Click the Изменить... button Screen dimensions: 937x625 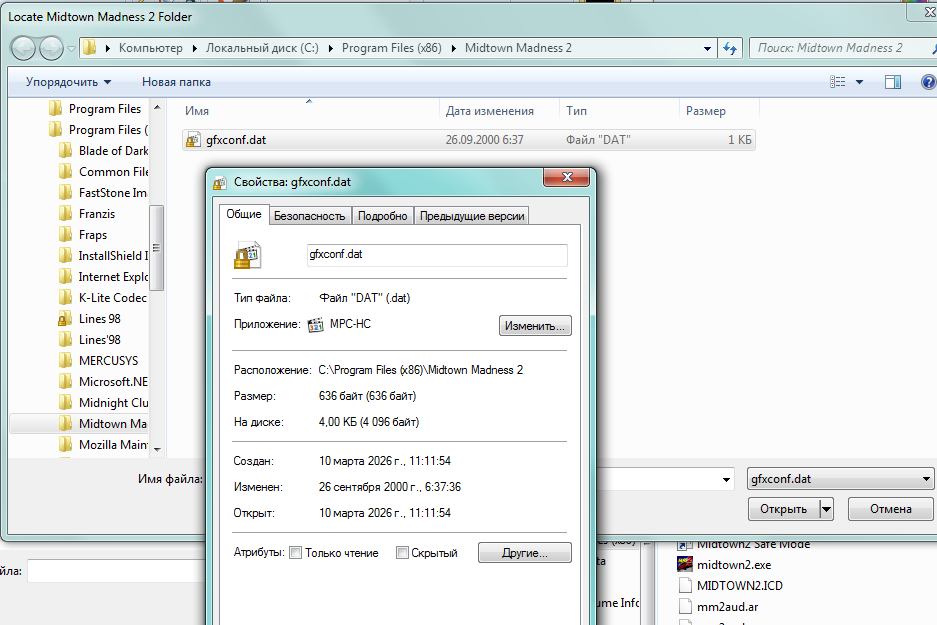coord(535,326)
